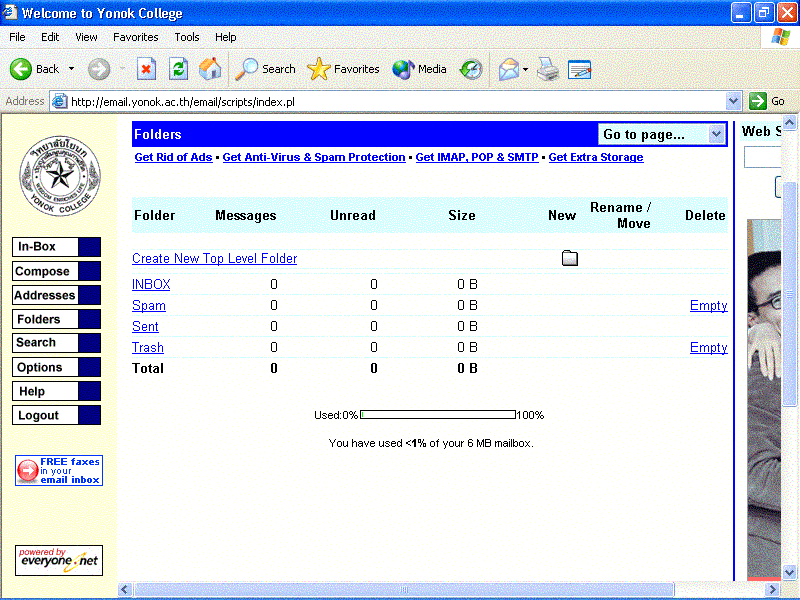Empty the Trash folder

coord(708,348)
